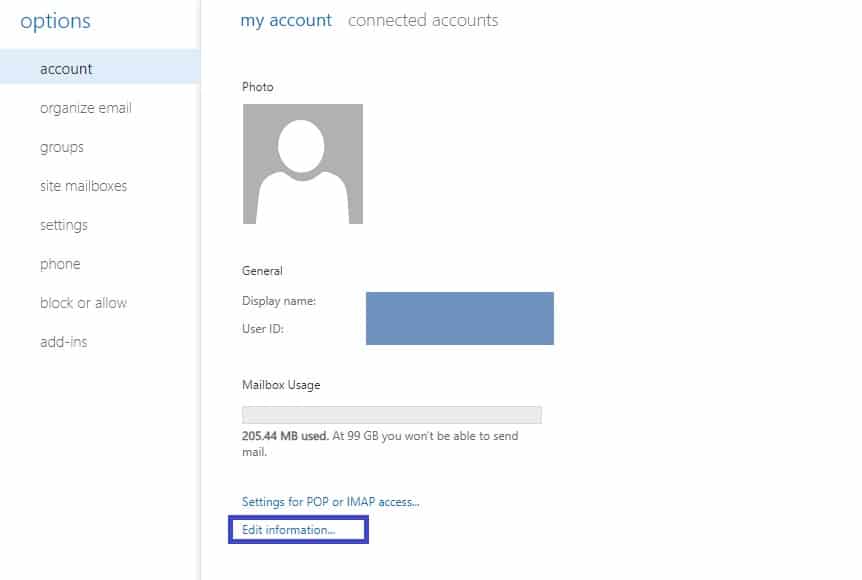Image resolution: width=862 pixels, height=580 pixels.
Task: Click the User ID label
Action: (263, 329)
